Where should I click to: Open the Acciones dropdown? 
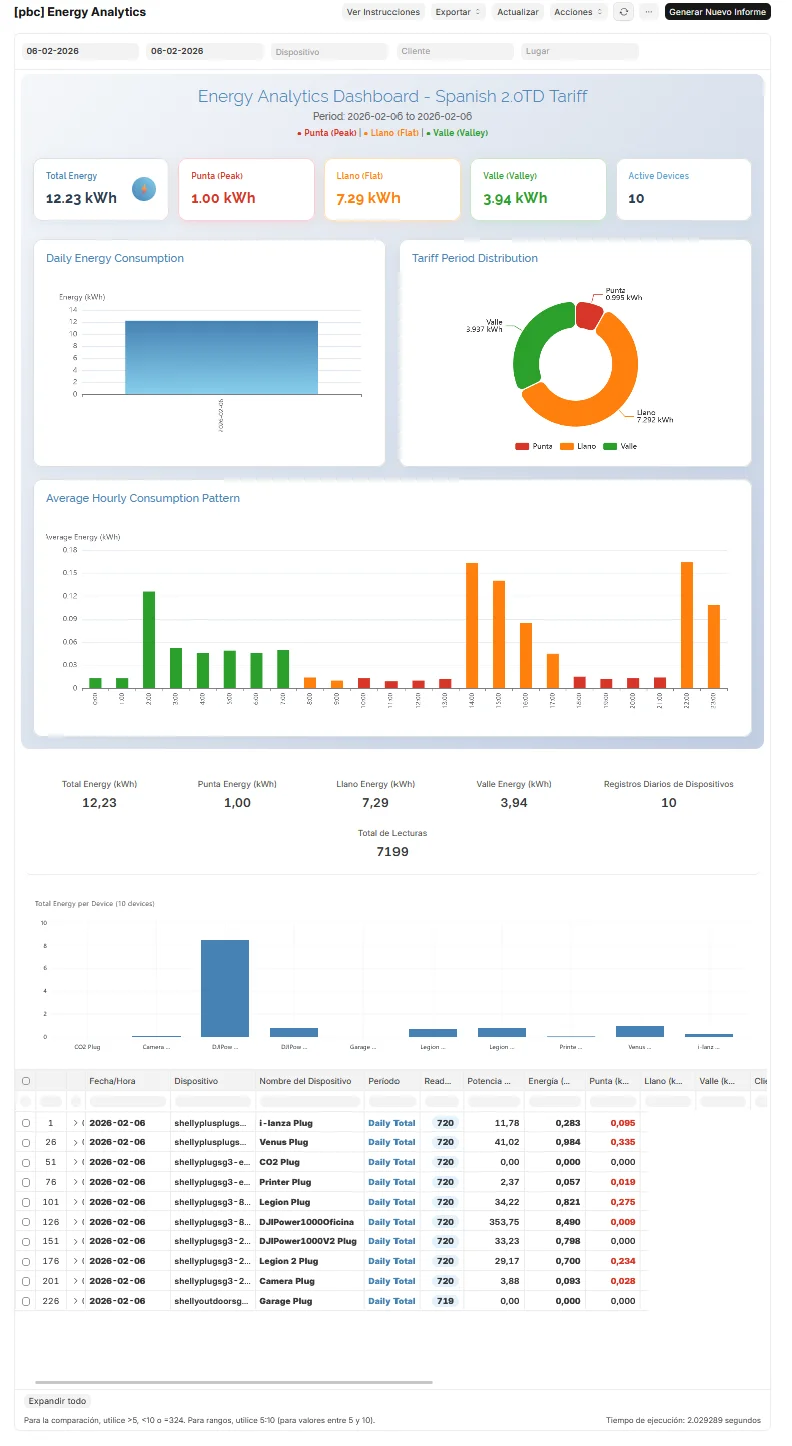(579, 12)
